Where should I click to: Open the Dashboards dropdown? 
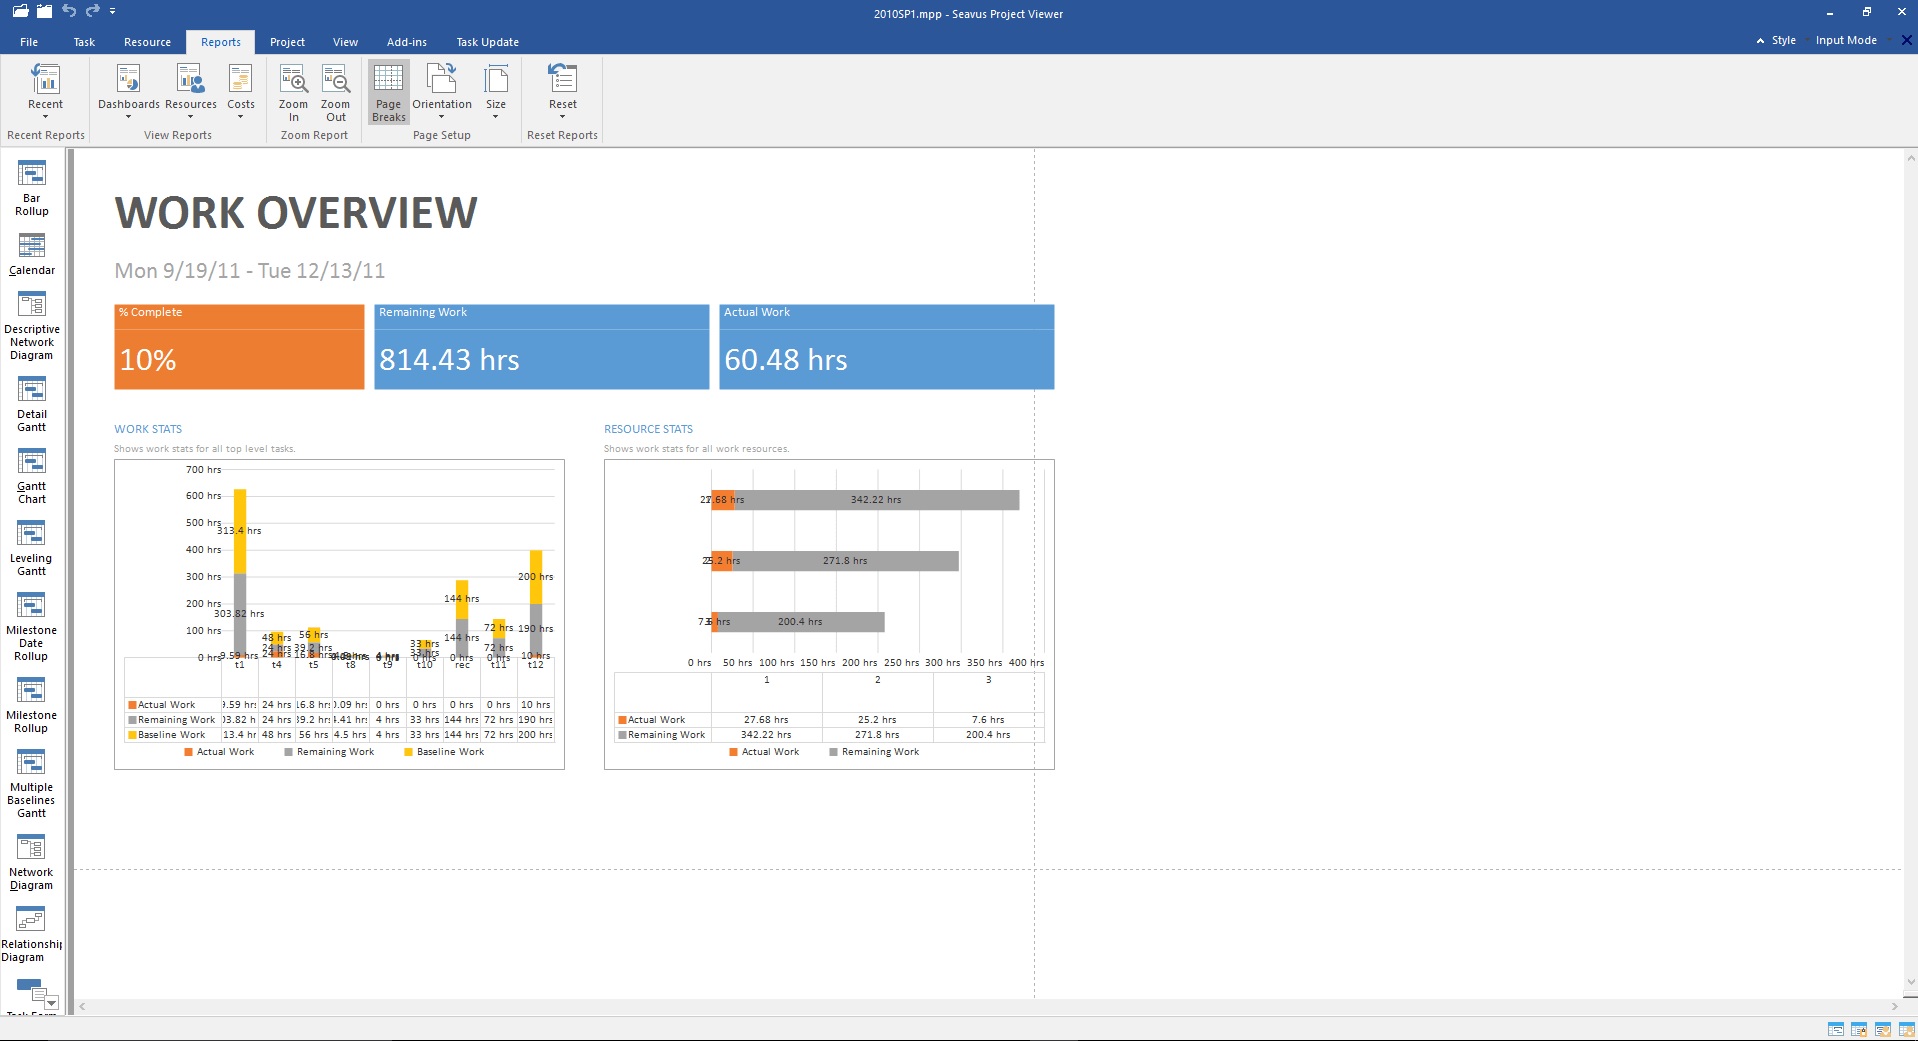click(x=128, y=92)
